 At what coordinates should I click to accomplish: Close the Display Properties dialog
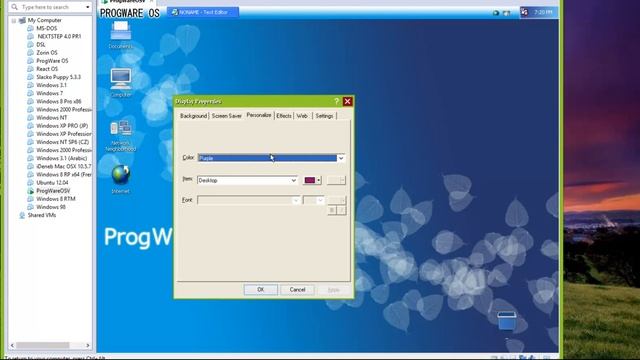pos(347,101)
